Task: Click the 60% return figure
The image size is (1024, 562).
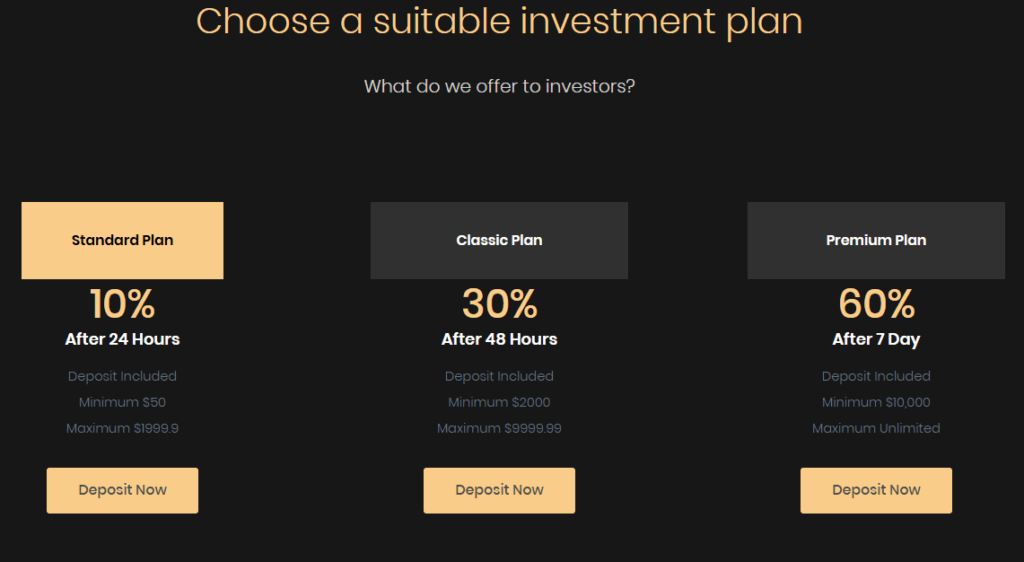Action: coord(876,303)
